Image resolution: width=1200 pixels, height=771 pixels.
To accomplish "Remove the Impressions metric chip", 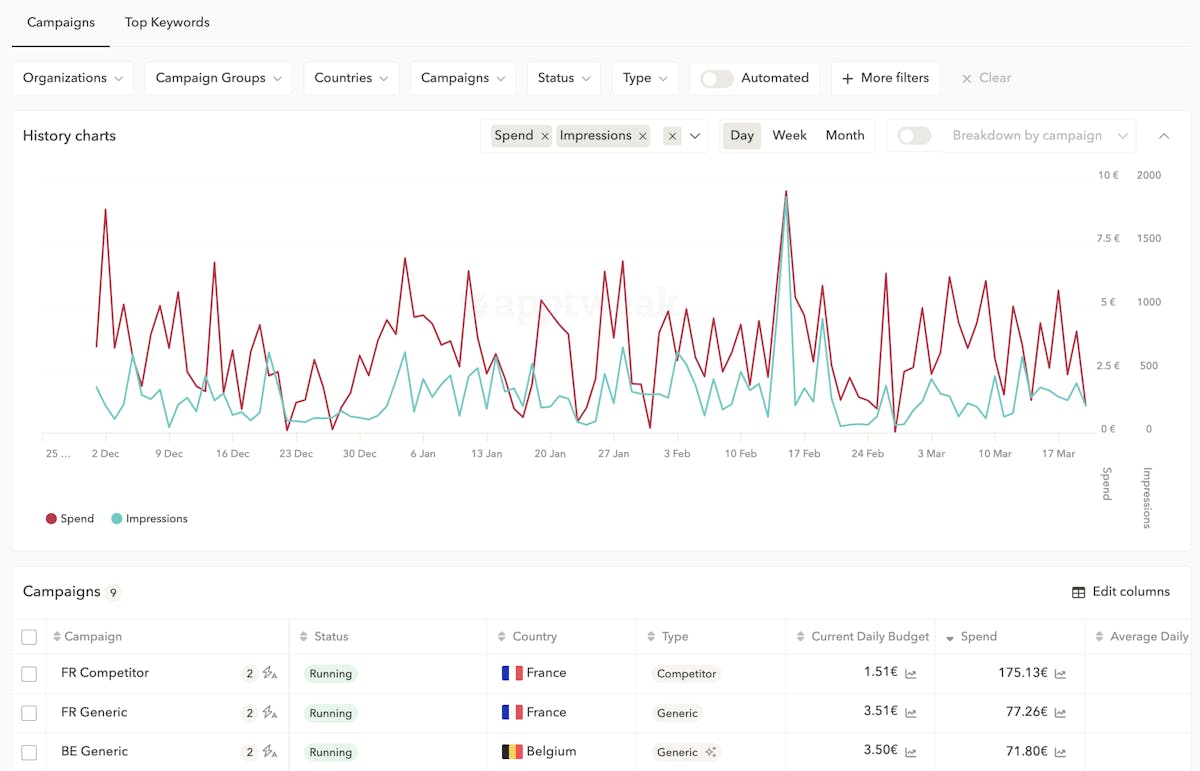I will click(x=642, y=136).
